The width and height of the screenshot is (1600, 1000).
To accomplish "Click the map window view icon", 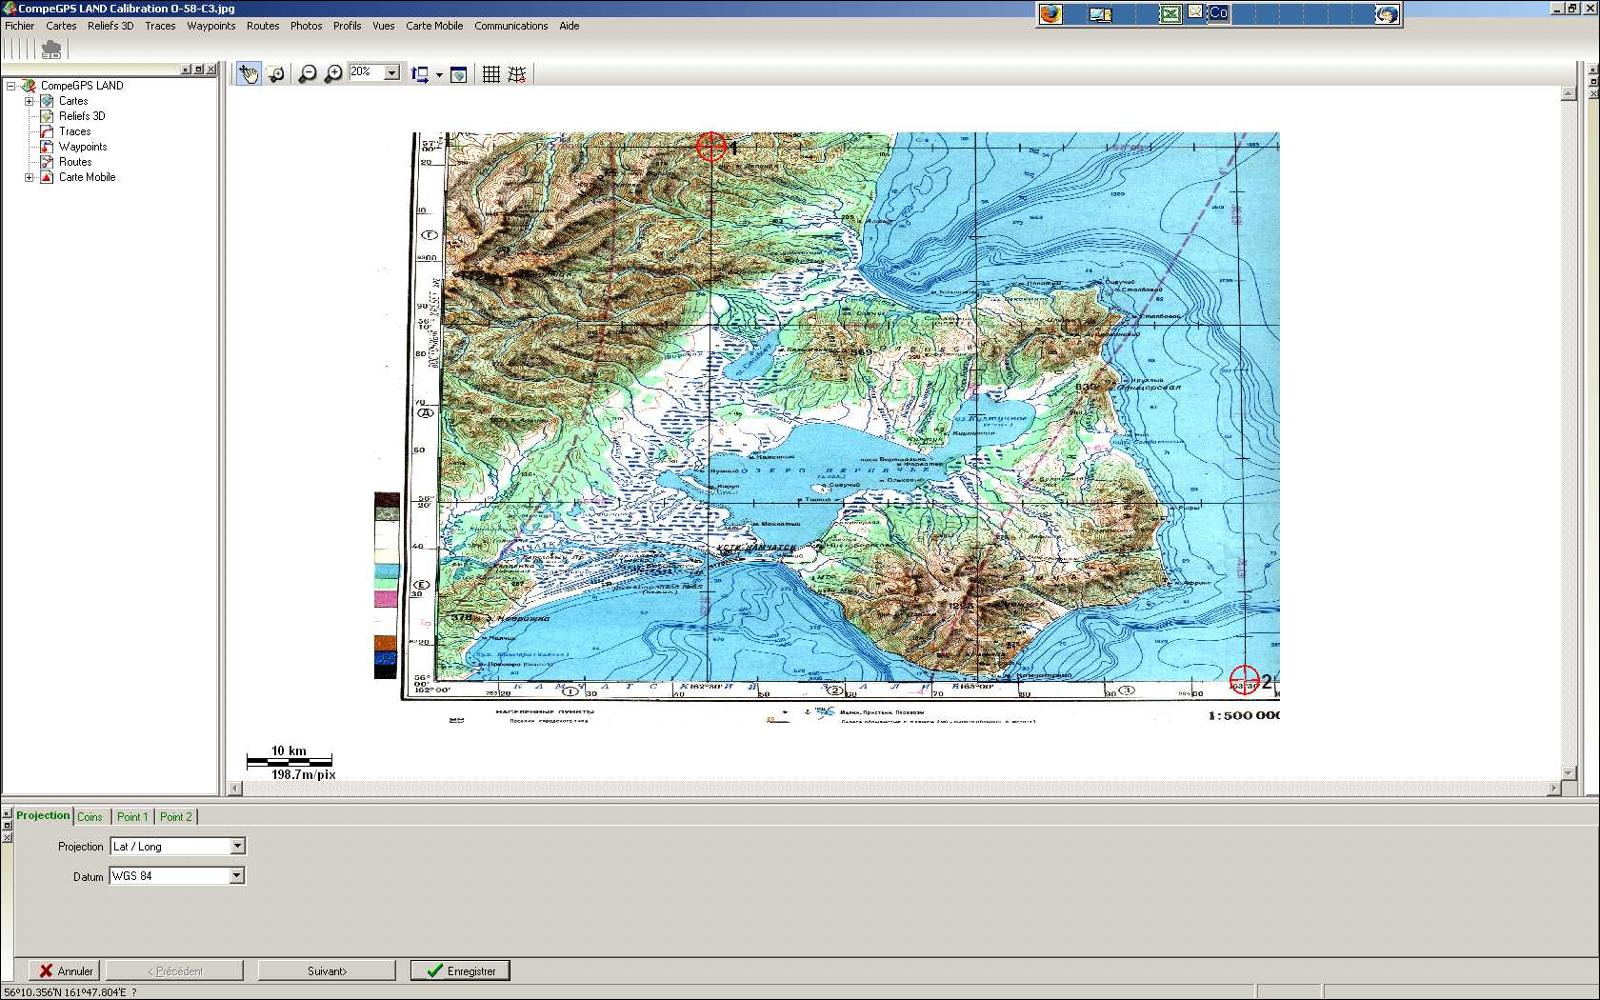I will coord(459,74).
